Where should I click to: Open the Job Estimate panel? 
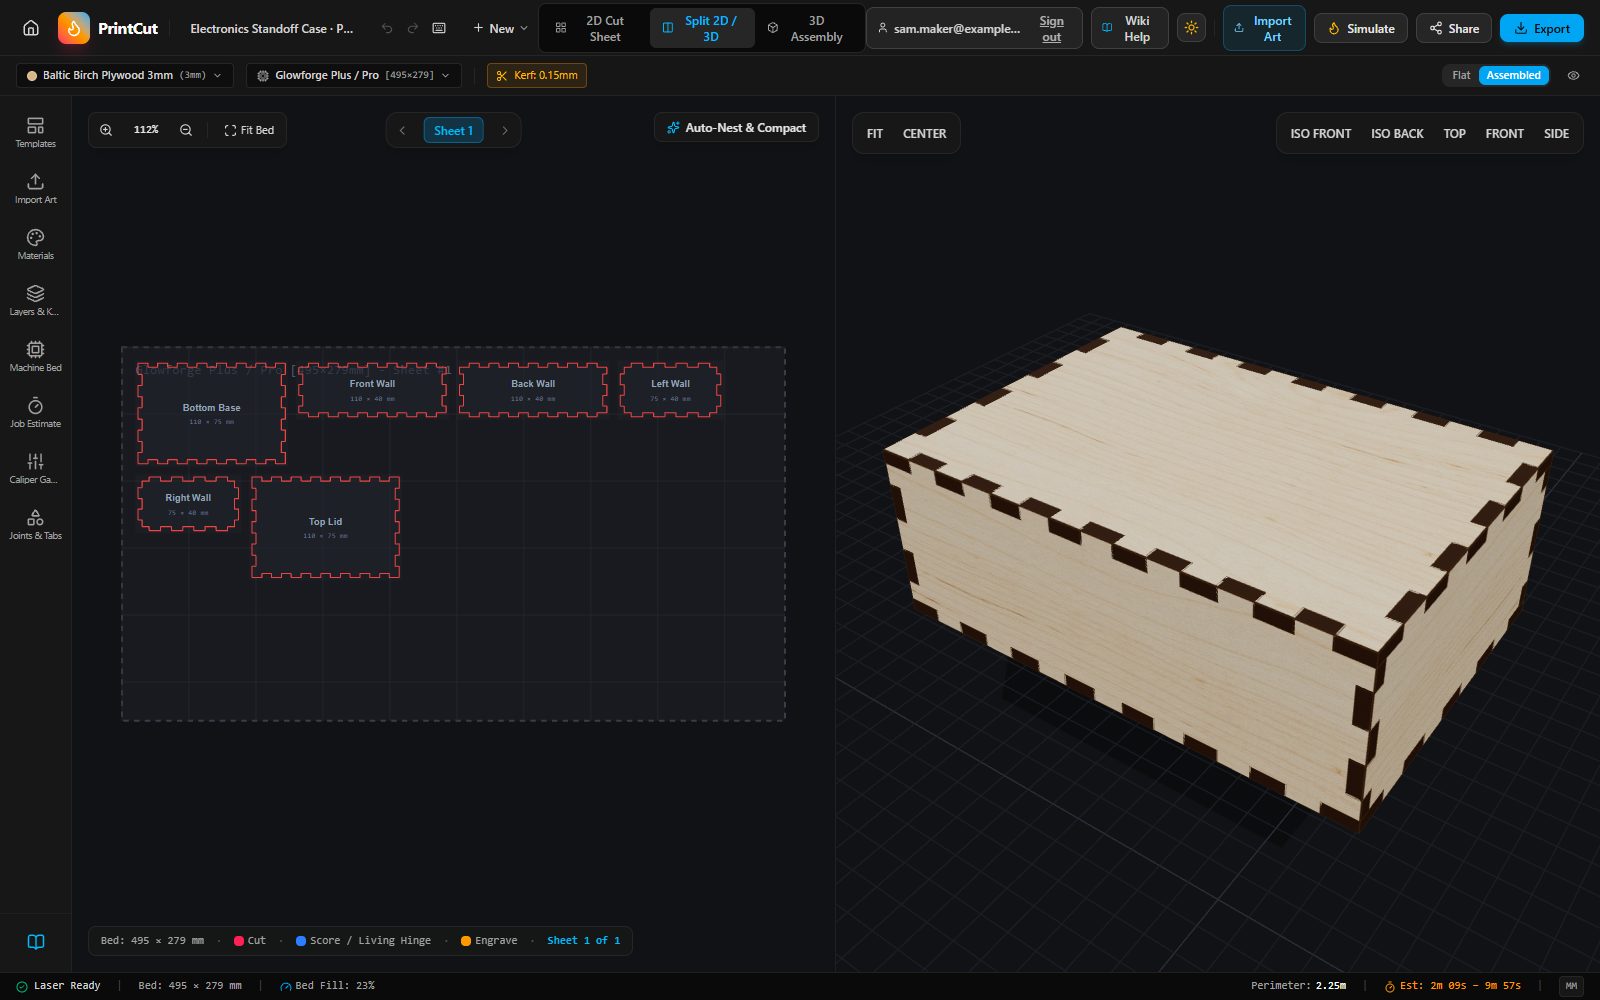click(x=35, y=412)
